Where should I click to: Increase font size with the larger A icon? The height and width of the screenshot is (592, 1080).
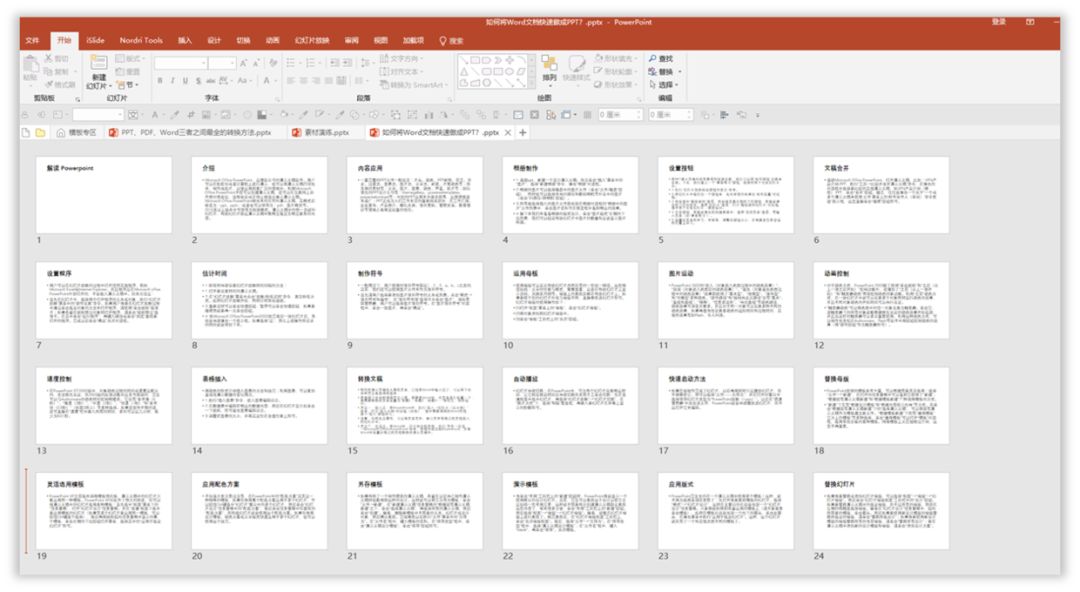[x=243, y=63]
